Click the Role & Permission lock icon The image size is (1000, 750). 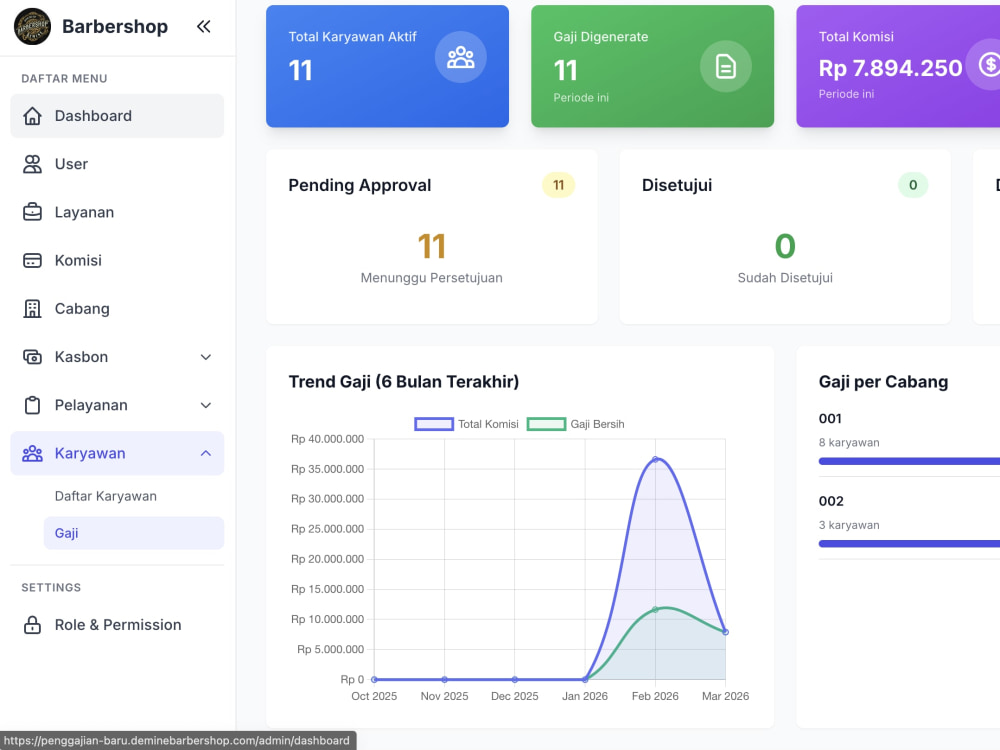33,624
